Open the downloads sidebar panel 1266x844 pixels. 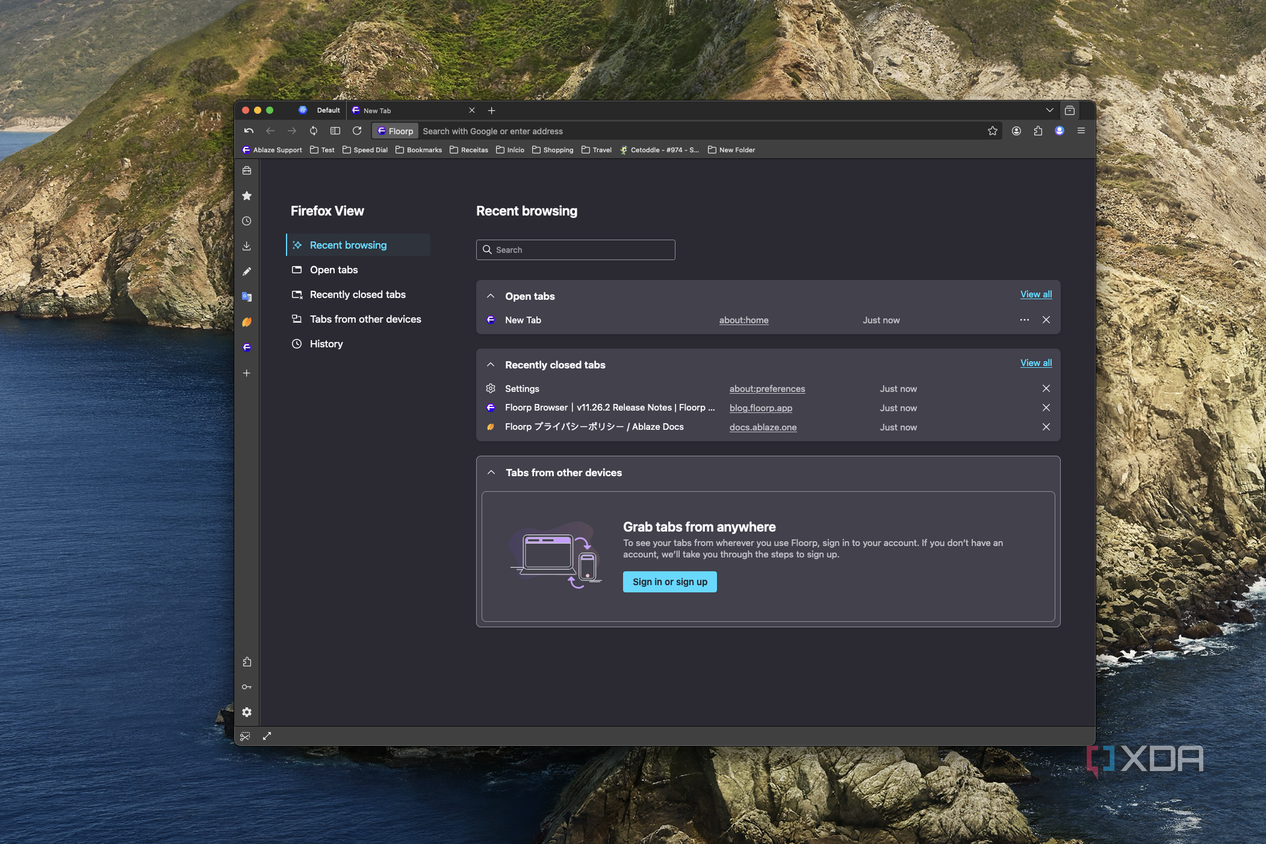pyautogui.click(x=247, y=246)
